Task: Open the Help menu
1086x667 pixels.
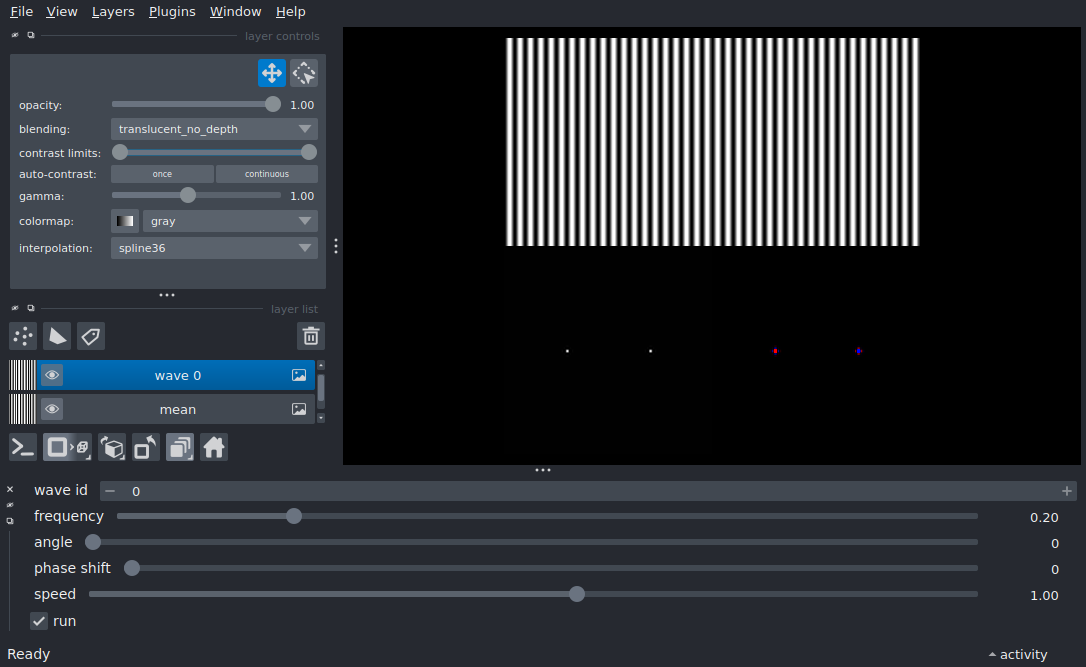Action: pos(290,12)
